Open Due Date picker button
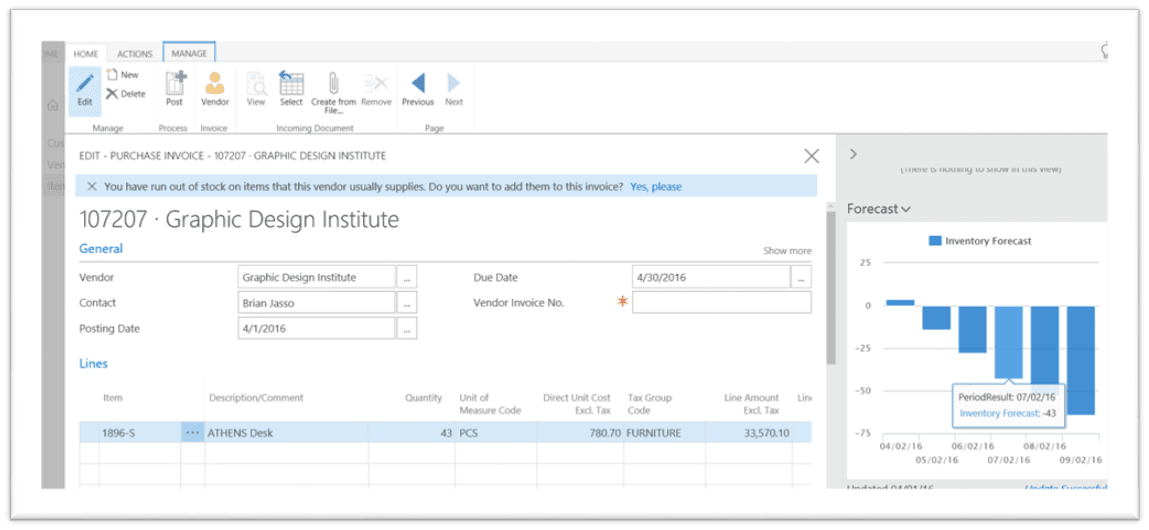The width and height of the screenshot is (1149, 530). click(802, 278)
